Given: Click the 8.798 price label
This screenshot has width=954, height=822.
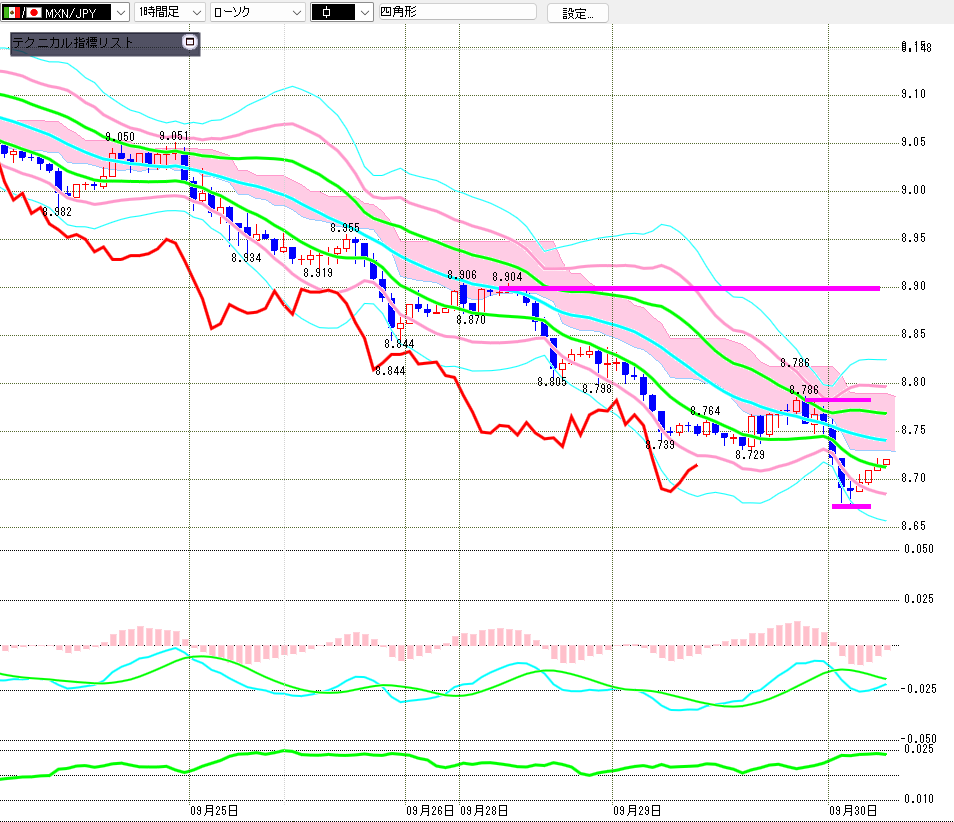Looking at the screenshot, I should 597,389.
